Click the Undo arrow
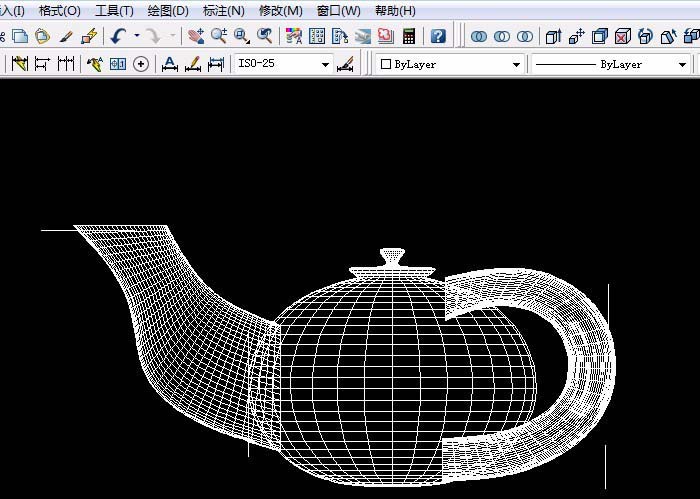This screenshot has width=700, height=499. point(119,36)
